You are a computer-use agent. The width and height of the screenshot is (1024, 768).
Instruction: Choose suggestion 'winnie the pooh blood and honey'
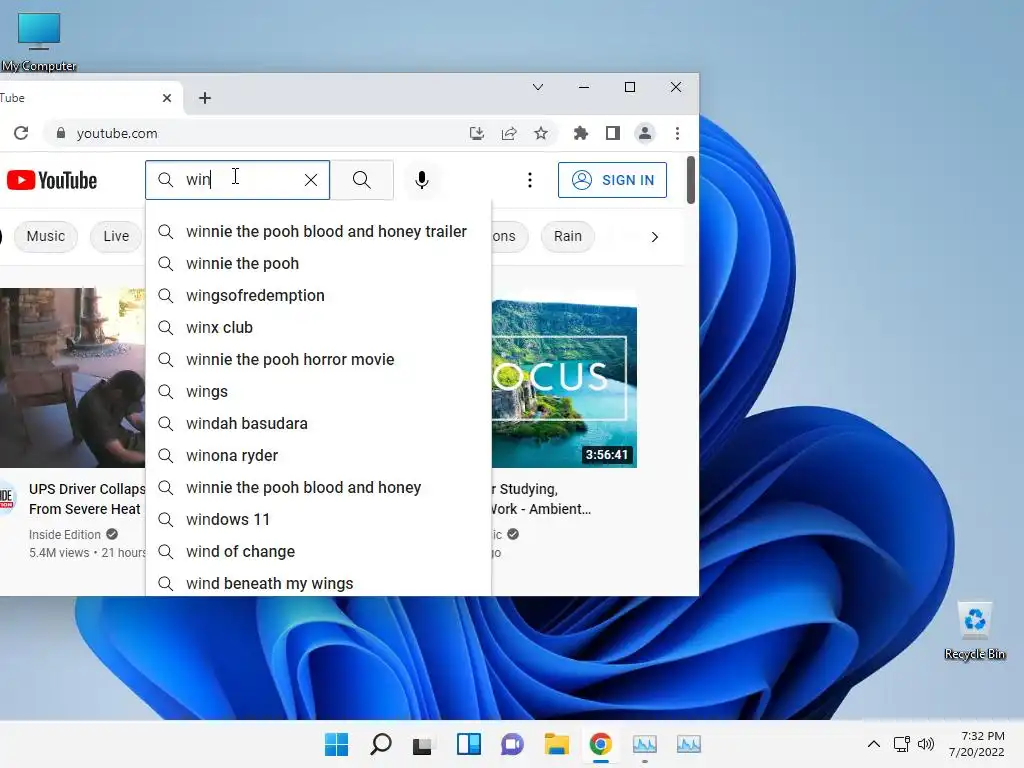[319, 487]
